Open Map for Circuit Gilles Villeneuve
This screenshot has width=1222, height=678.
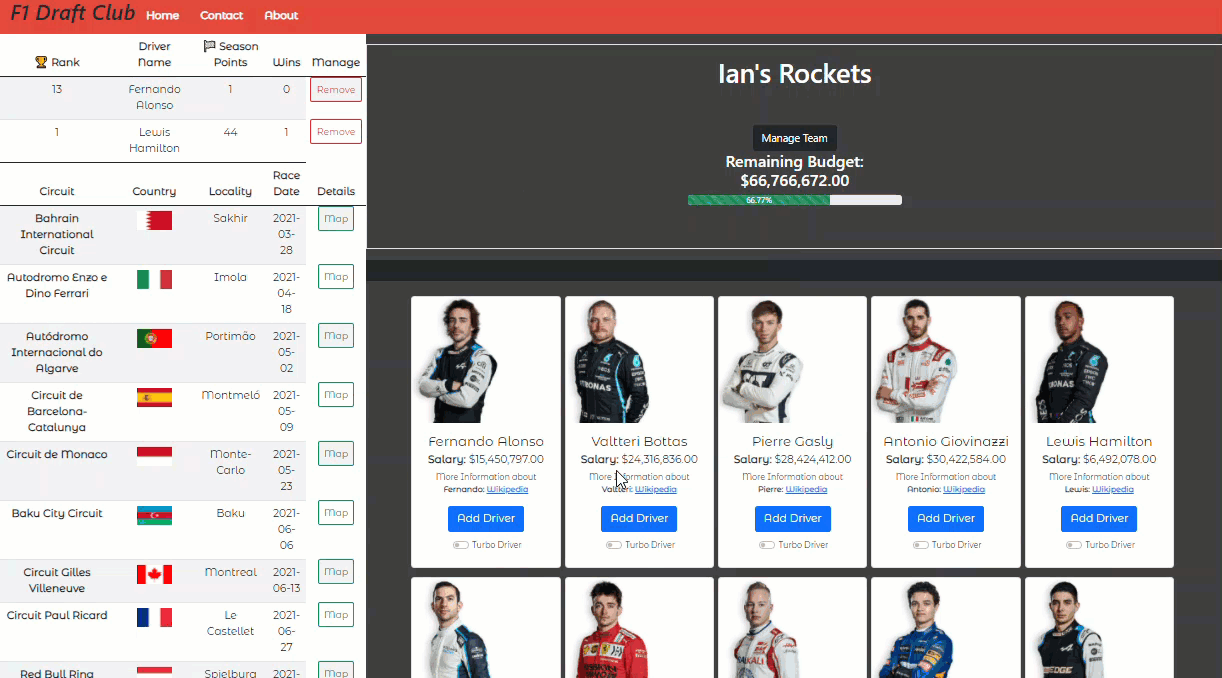pyautogui.click(x=336, y=572)
